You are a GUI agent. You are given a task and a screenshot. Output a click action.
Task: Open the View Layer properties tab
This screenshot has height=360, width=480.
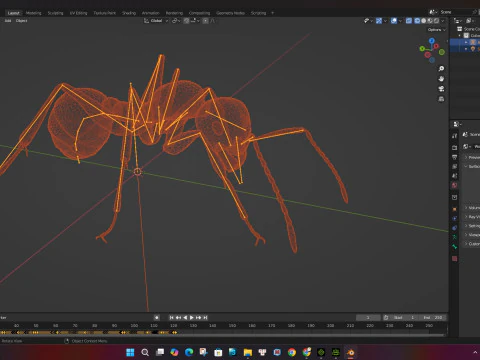[x=455, y=166]
